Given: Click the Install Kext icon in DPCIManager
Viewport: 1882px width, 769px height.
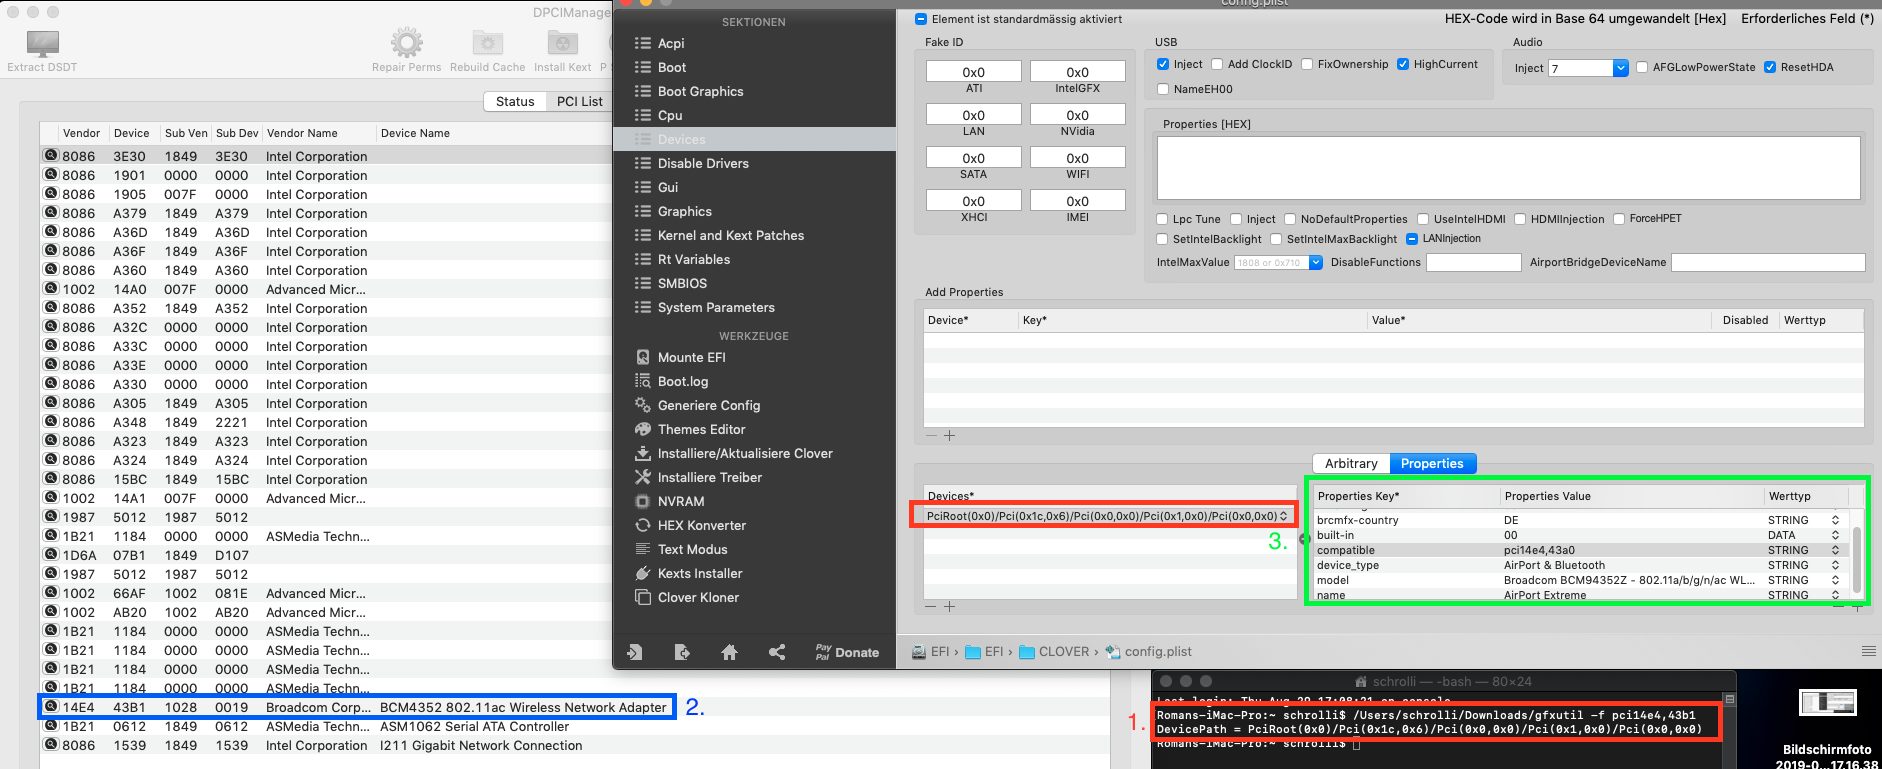Looking at the screenshot, I should (x=562, y=43).
